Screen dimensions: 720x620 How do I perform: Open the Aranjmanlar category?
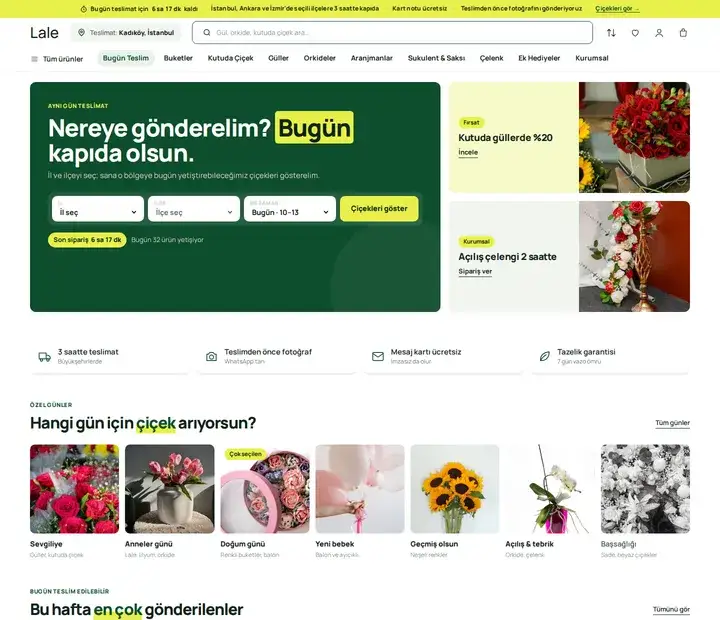click(371, 58)
